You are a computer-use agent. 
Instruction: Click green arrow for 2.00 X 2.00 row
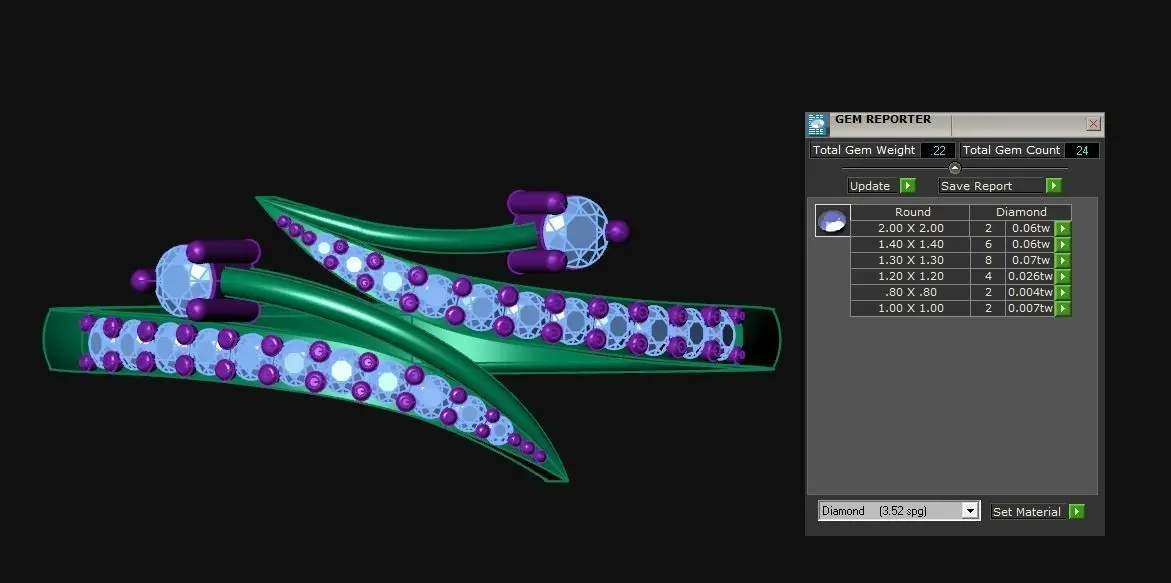1062,228
